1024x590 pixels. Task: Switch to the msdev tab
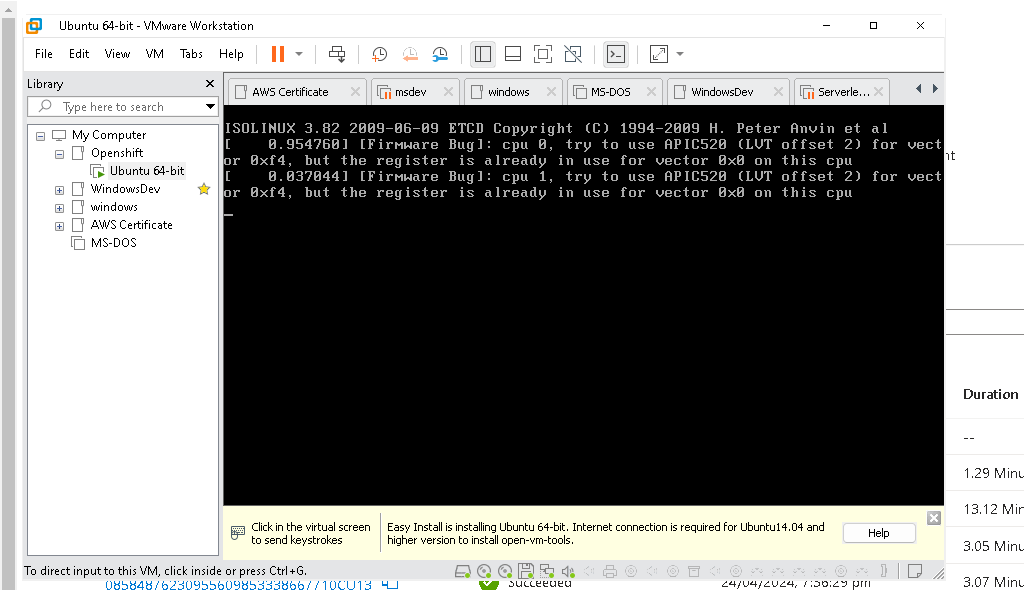tap(410, 92)
